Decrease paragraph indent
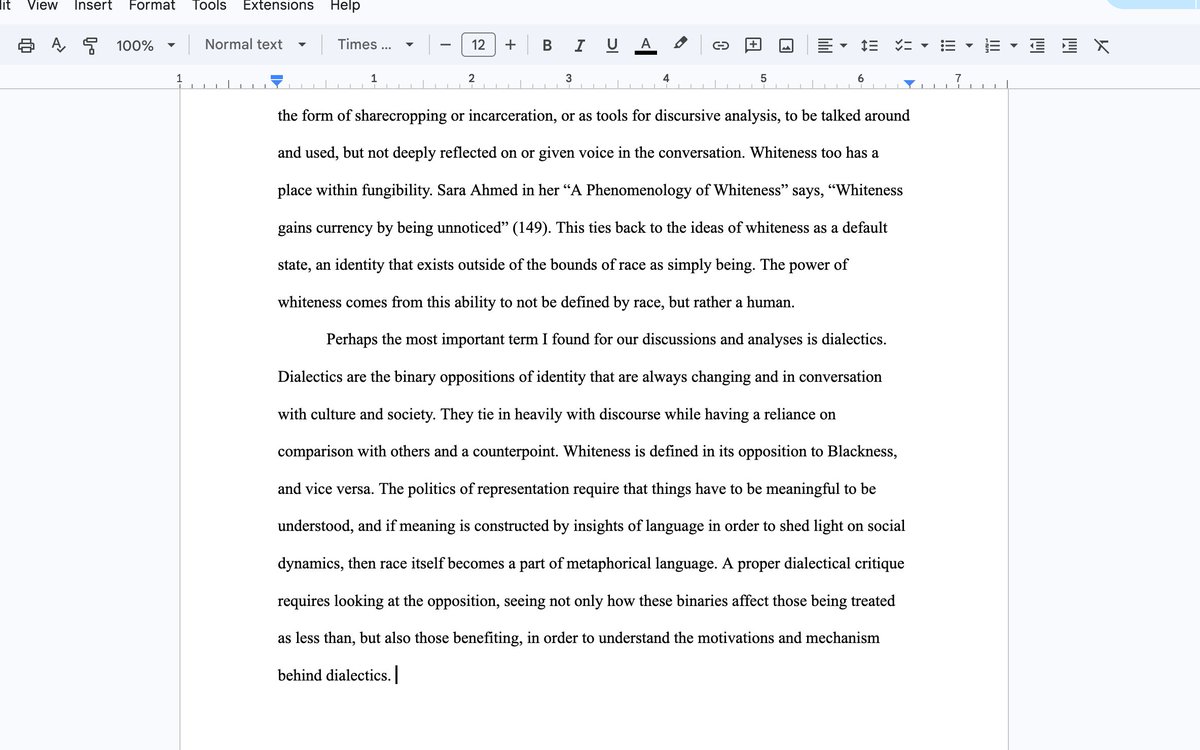The image size is (1200, 750). point(1038,45)
